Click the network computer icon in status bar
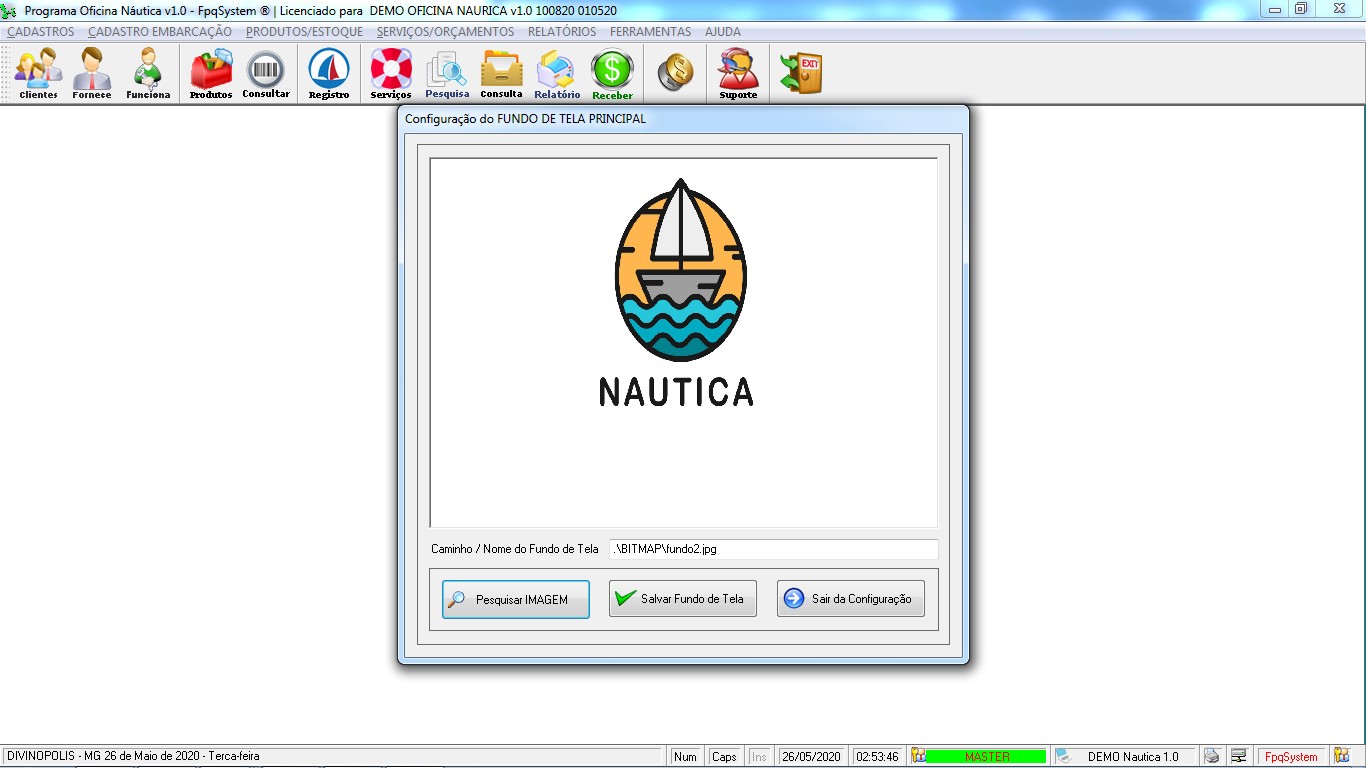This screenshot has width=1366, height=768. click(x=1239, y=756)
